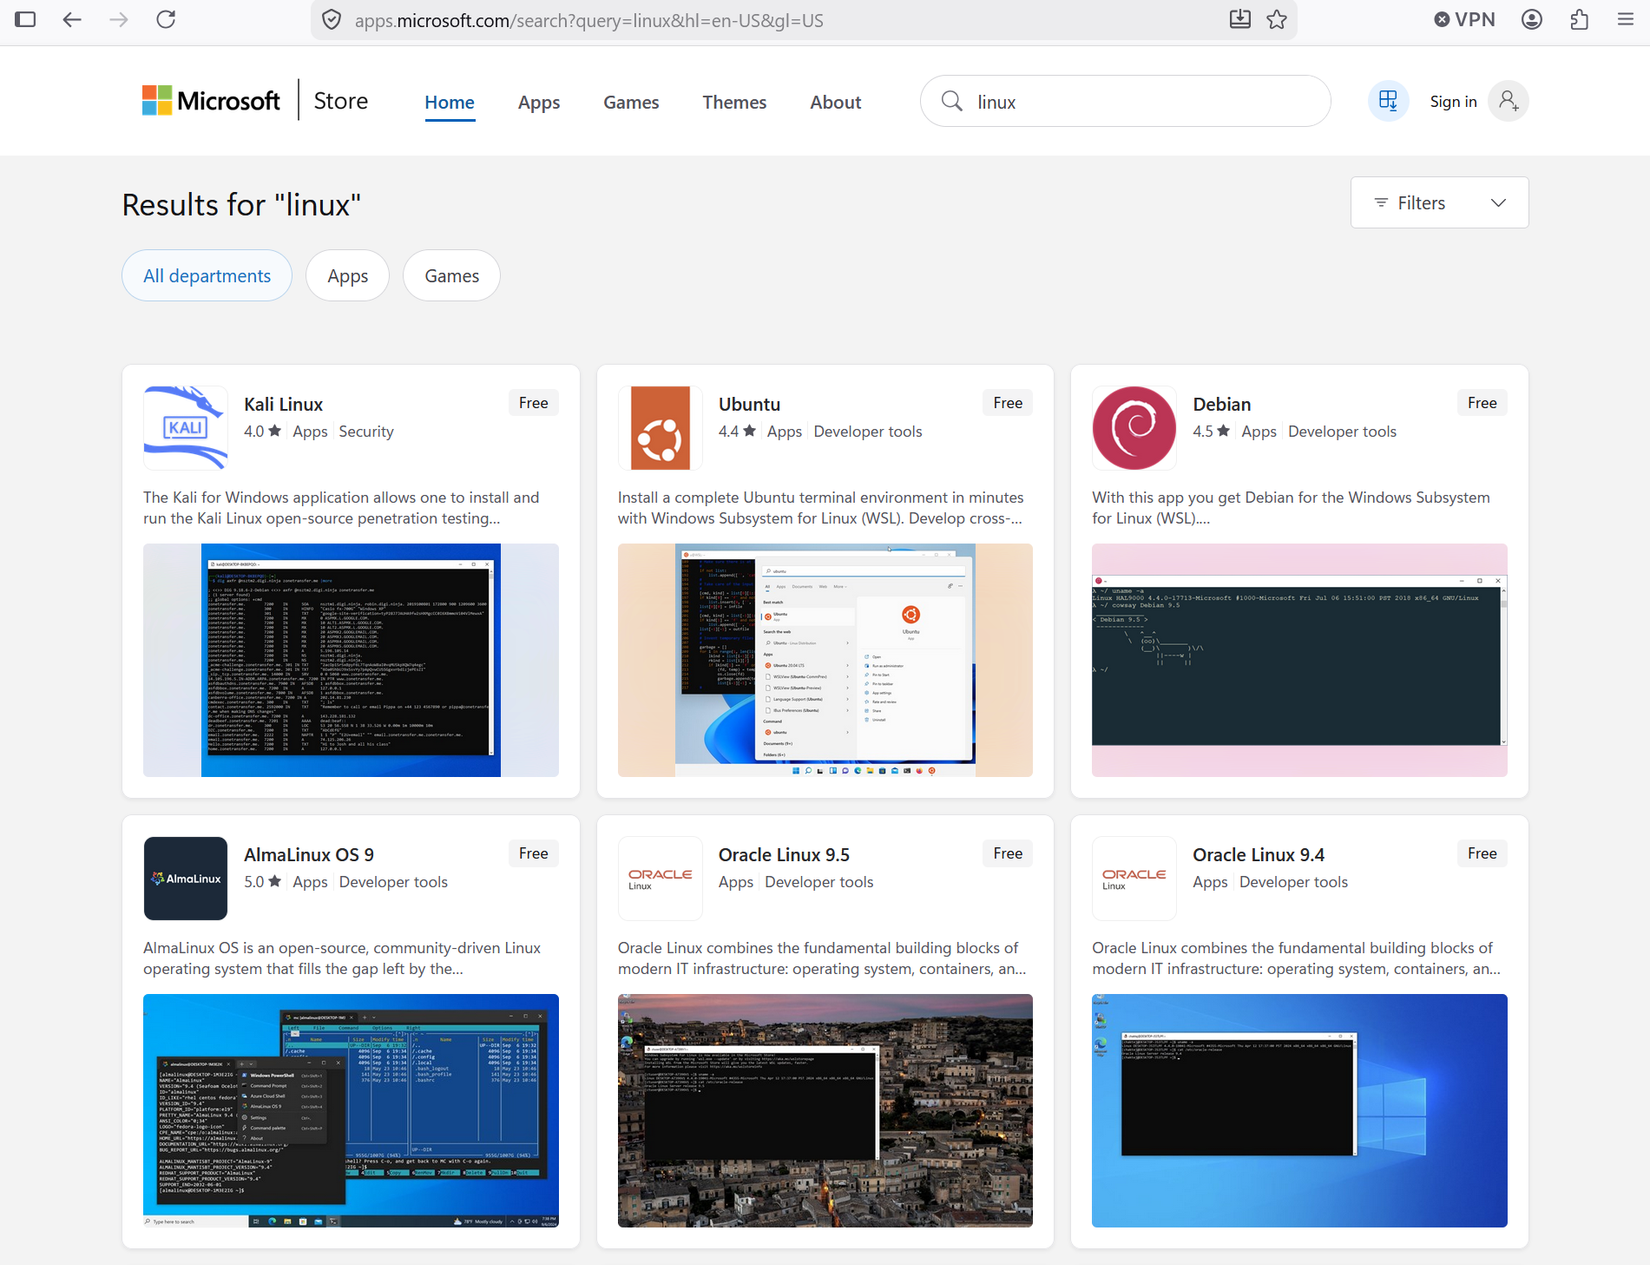Screen dimensions: 1650x1265
Task: Click the Store title link
Action: click(x=341, y=101)
